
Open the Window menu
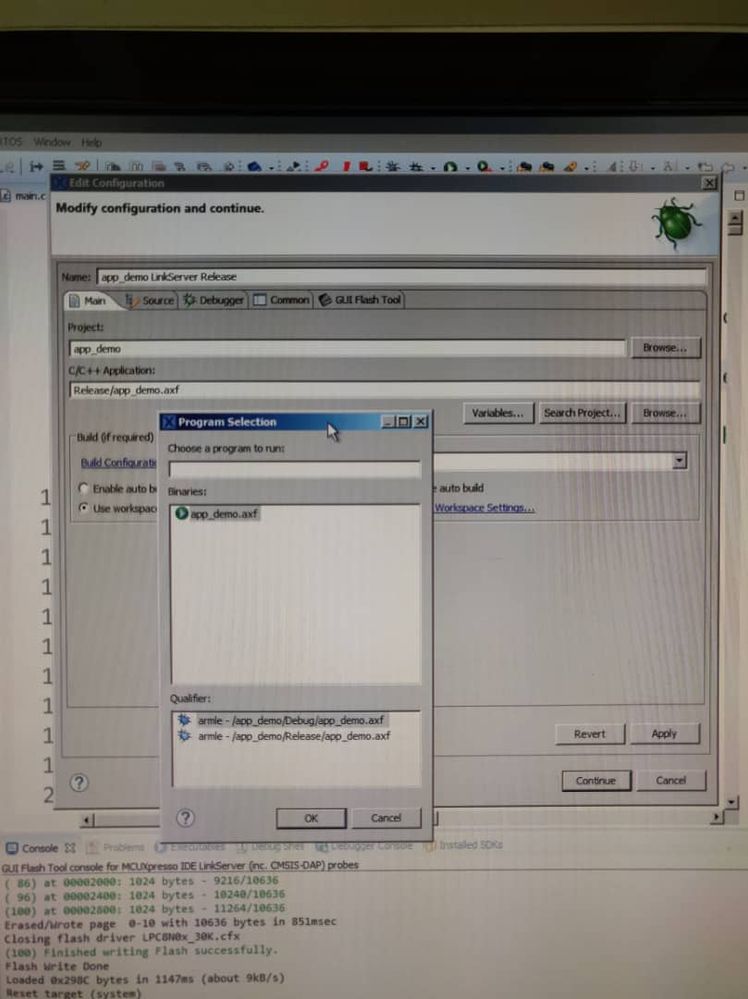pos(52,141)
